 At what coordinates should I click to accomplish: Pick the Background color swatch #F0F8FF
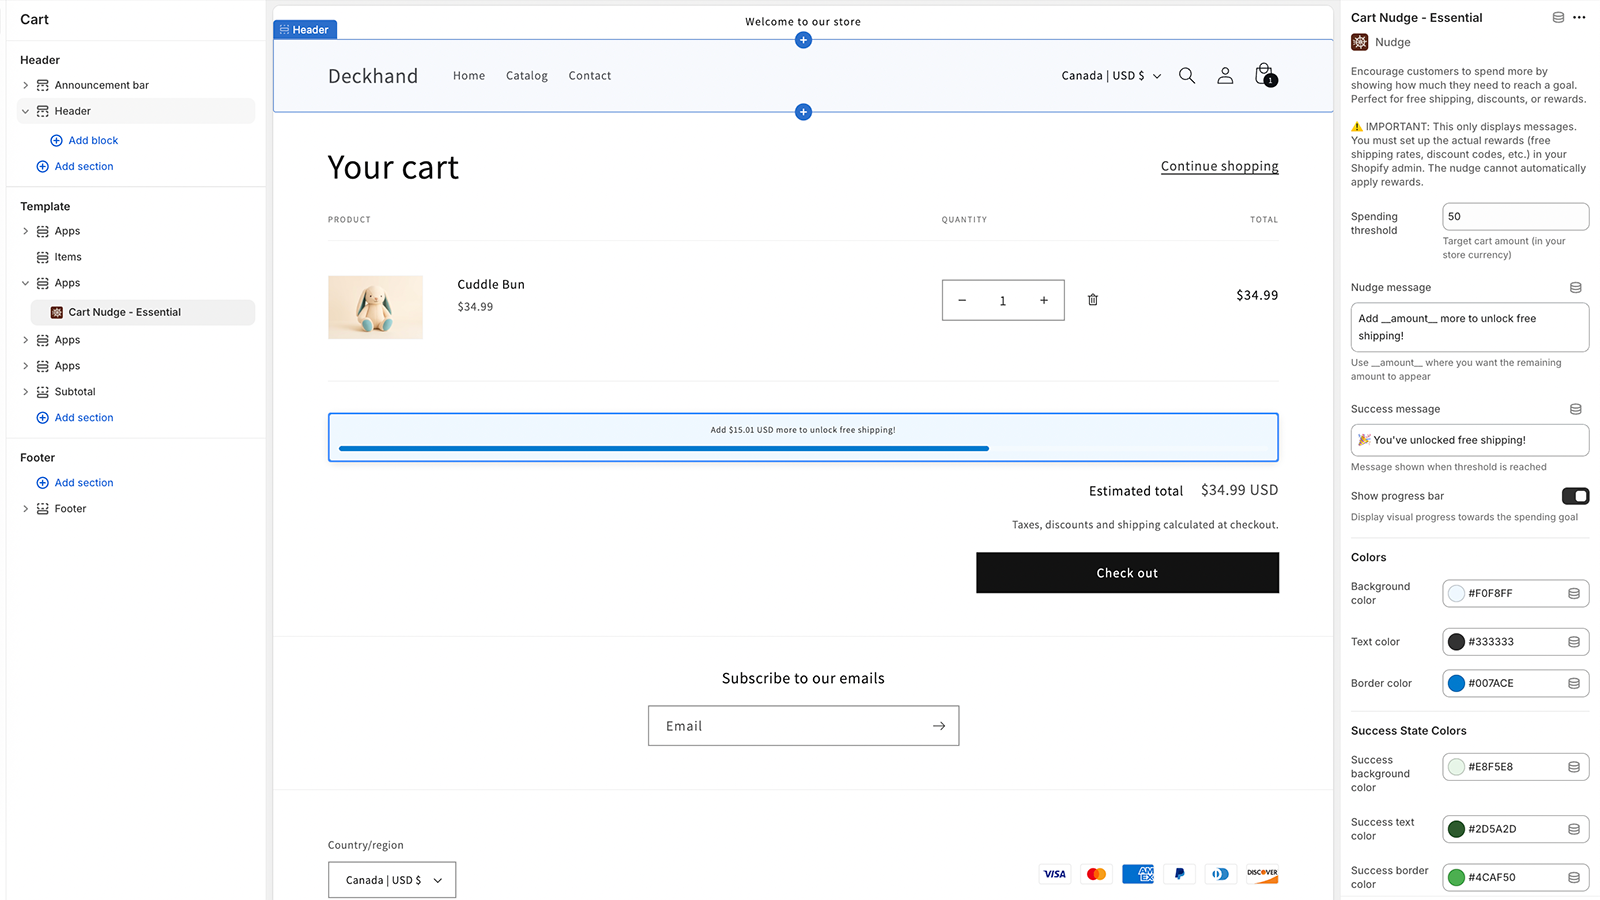[1456, 594]
